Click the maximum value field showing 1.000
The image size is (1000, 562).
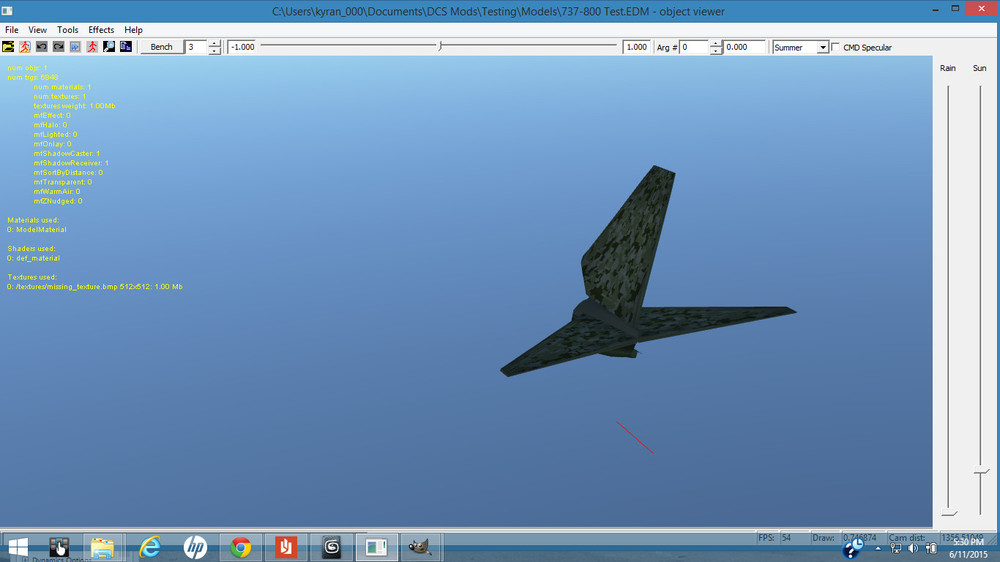click(x=636, y=47)
